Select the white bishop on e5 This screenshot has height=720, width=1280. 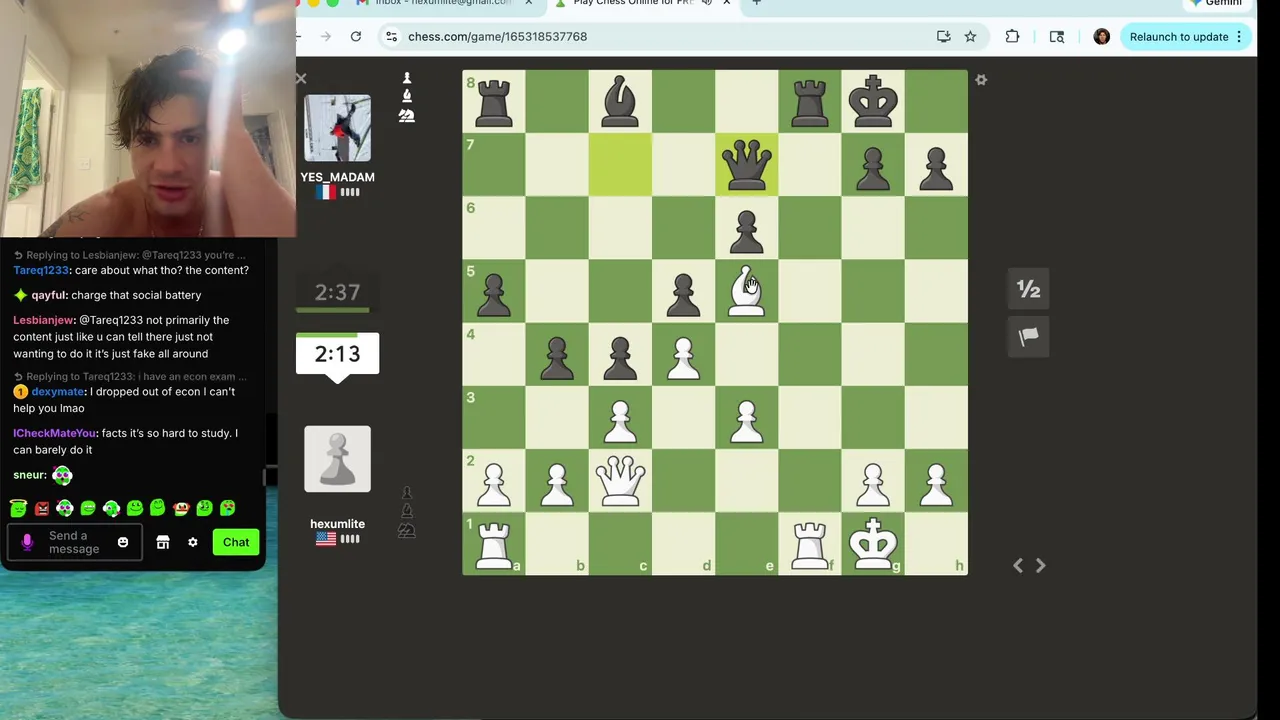[x=746, y=291]
